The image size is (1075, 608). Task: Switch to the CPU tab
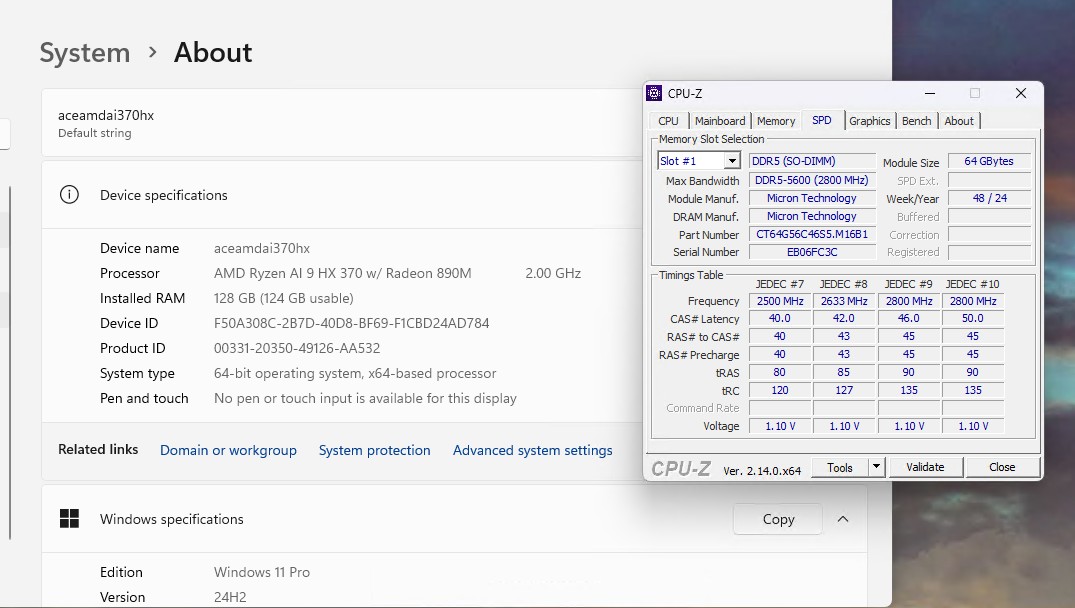tap(668, 121)
